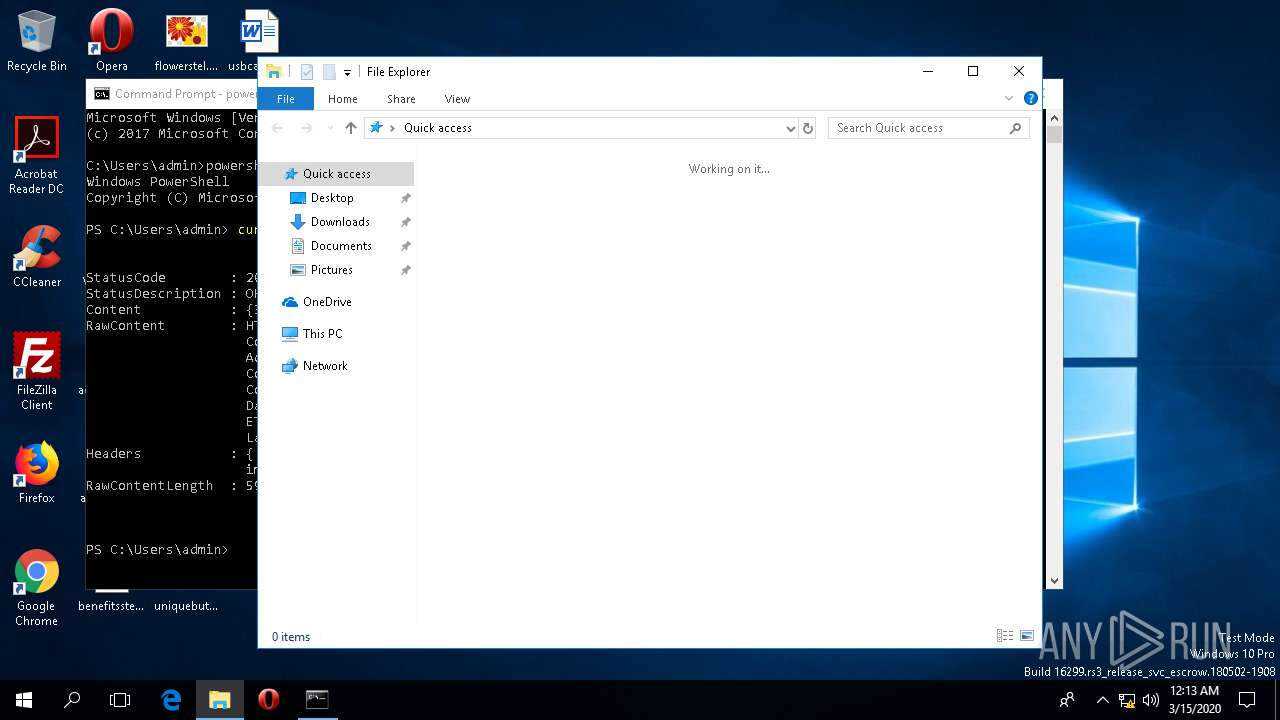Click the Forward navigation arrow
This screenshot has height=720, width=1280.
point(306,128)
